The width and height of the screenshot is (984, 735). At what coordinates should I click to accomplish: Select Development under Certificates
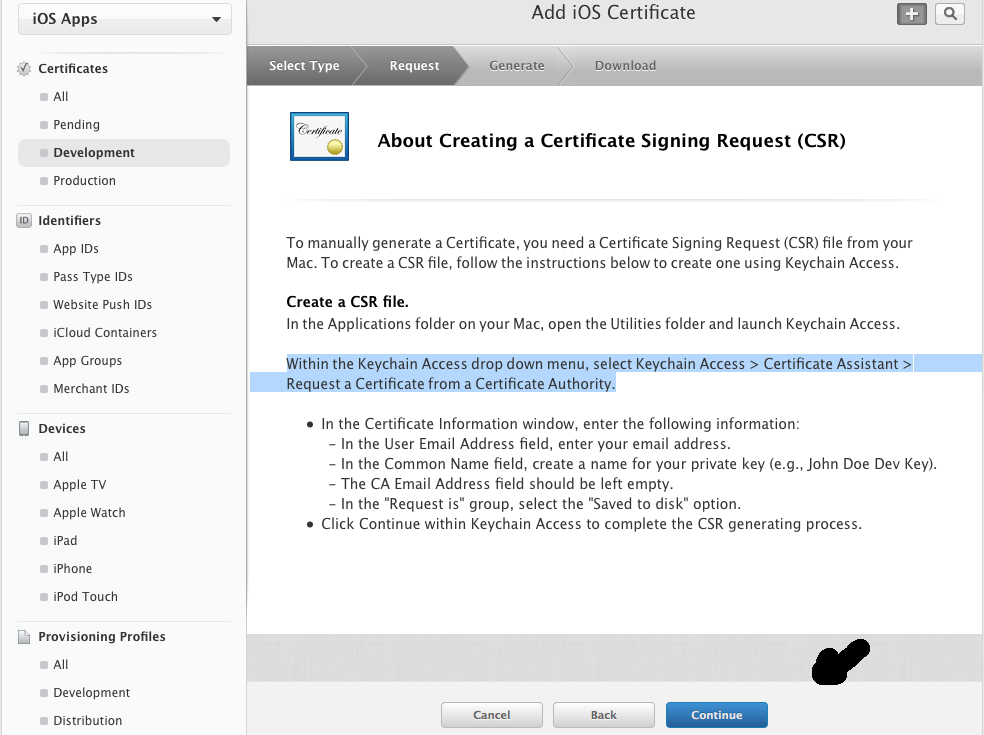[x=124, y=153]
